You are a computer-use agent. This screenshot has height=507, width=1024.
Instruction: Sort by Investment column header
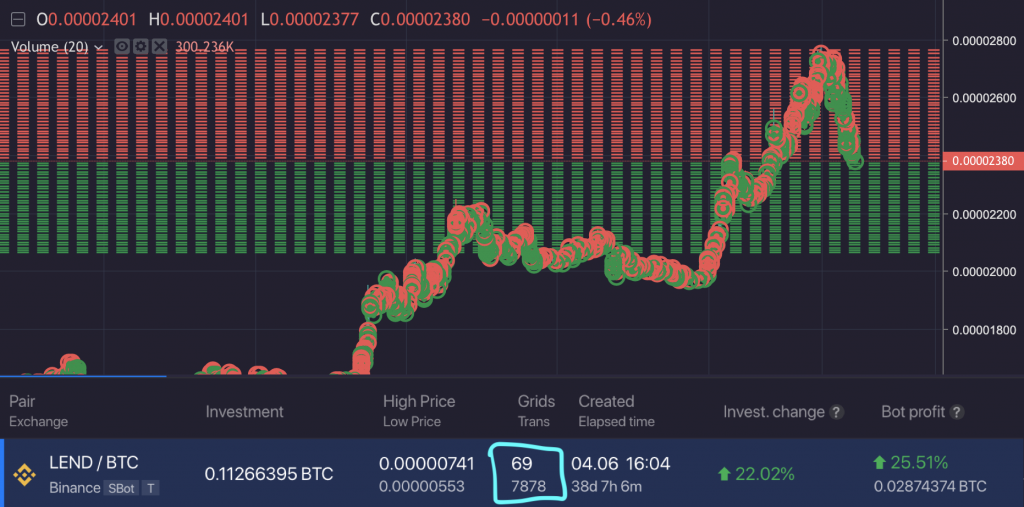pyautogui.click(x=244, y=411)
